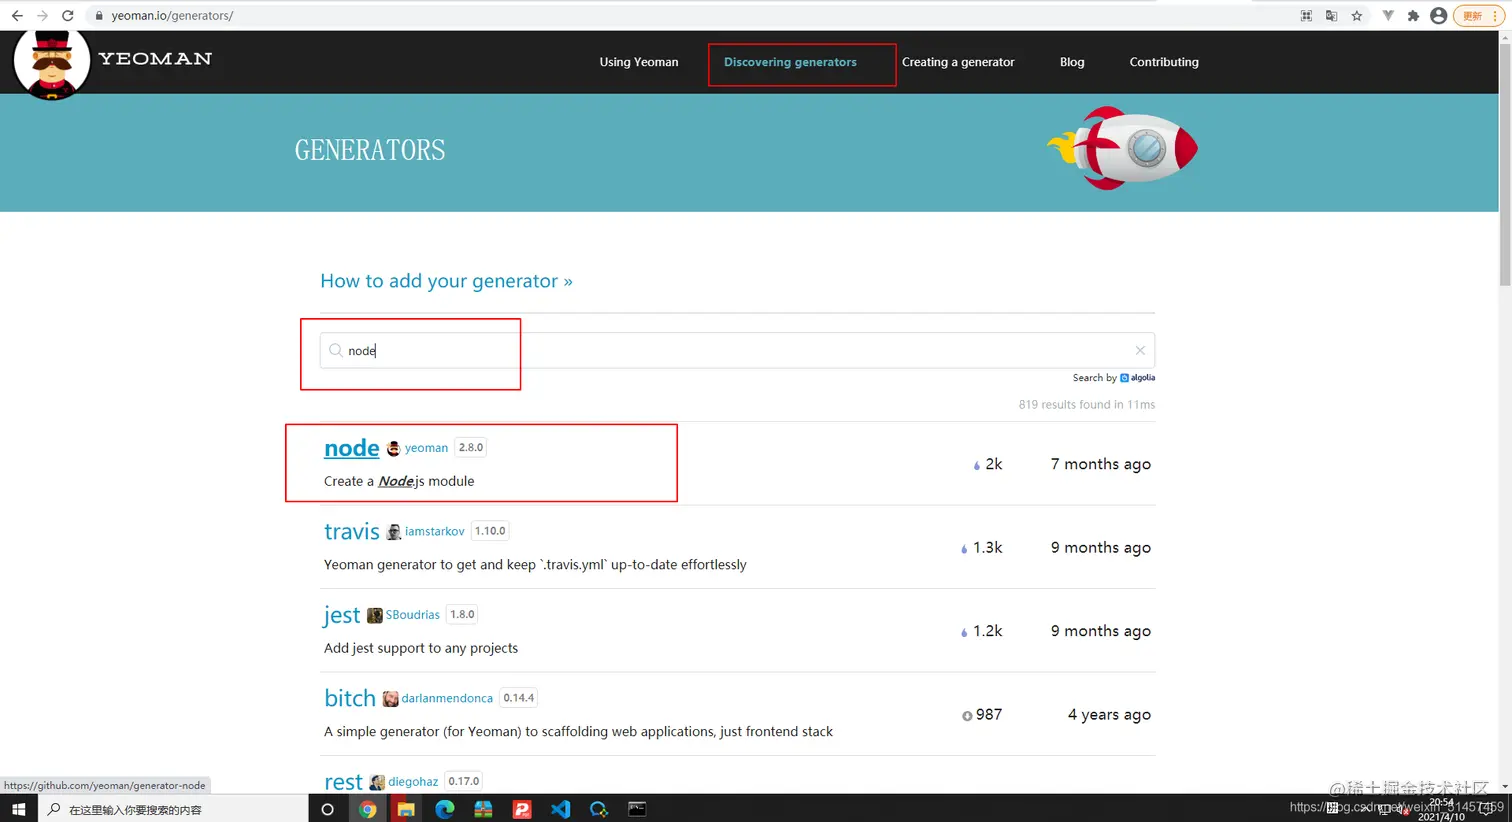
Task: Click the page vertical scrollbar thumb
Action: pos(1505,165)
